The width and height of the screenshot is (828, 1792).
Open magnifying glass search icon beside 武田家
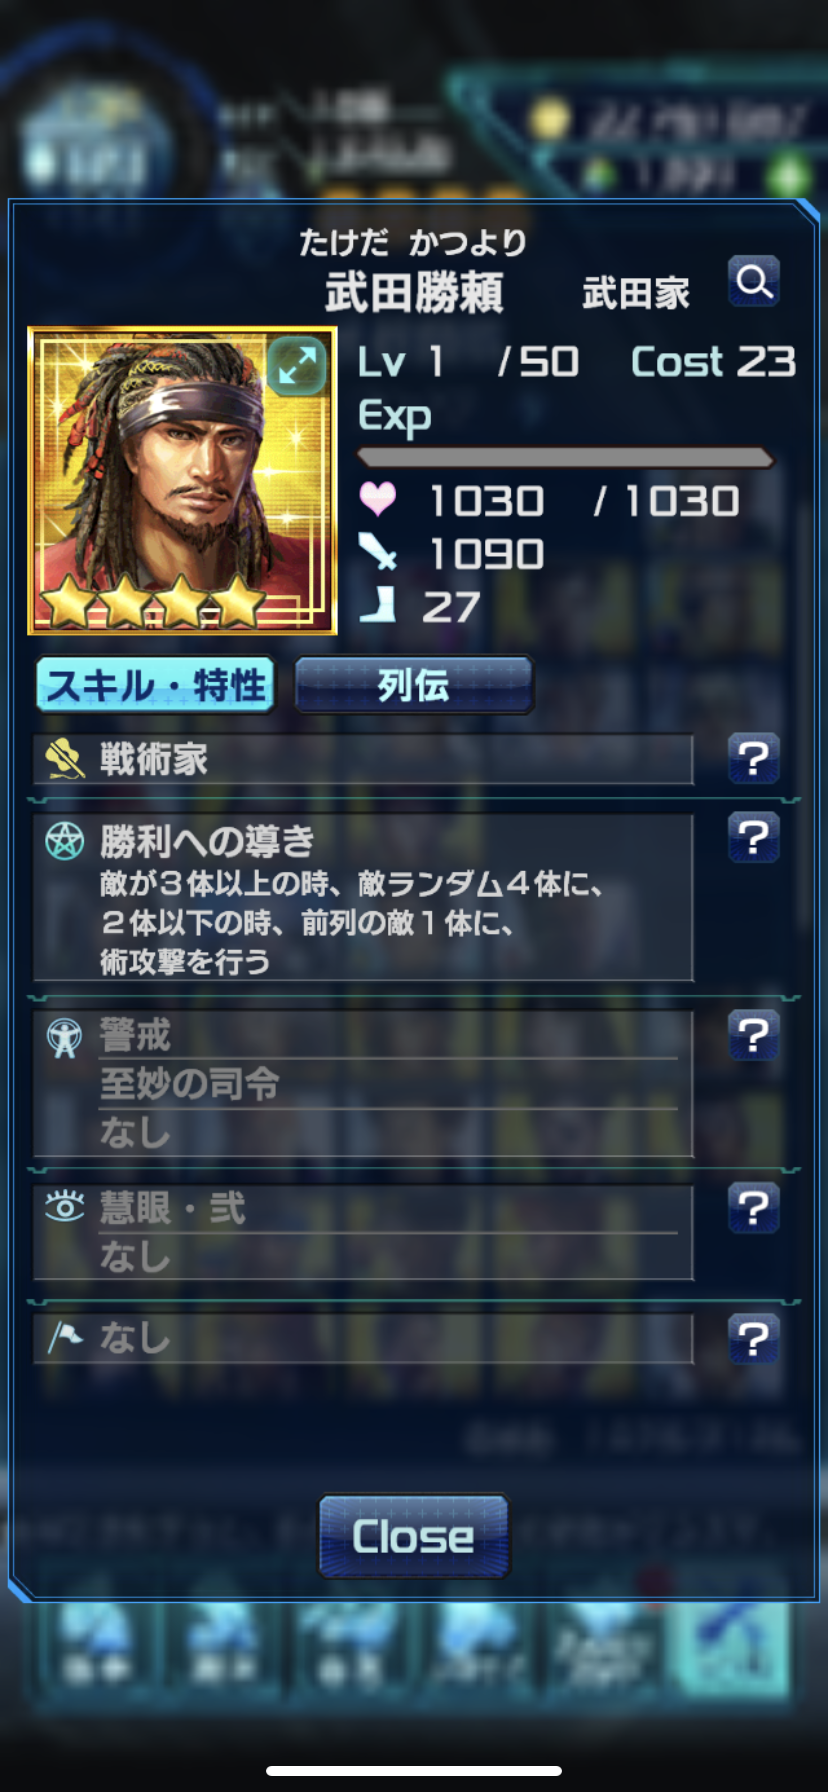tap(754, 283)
